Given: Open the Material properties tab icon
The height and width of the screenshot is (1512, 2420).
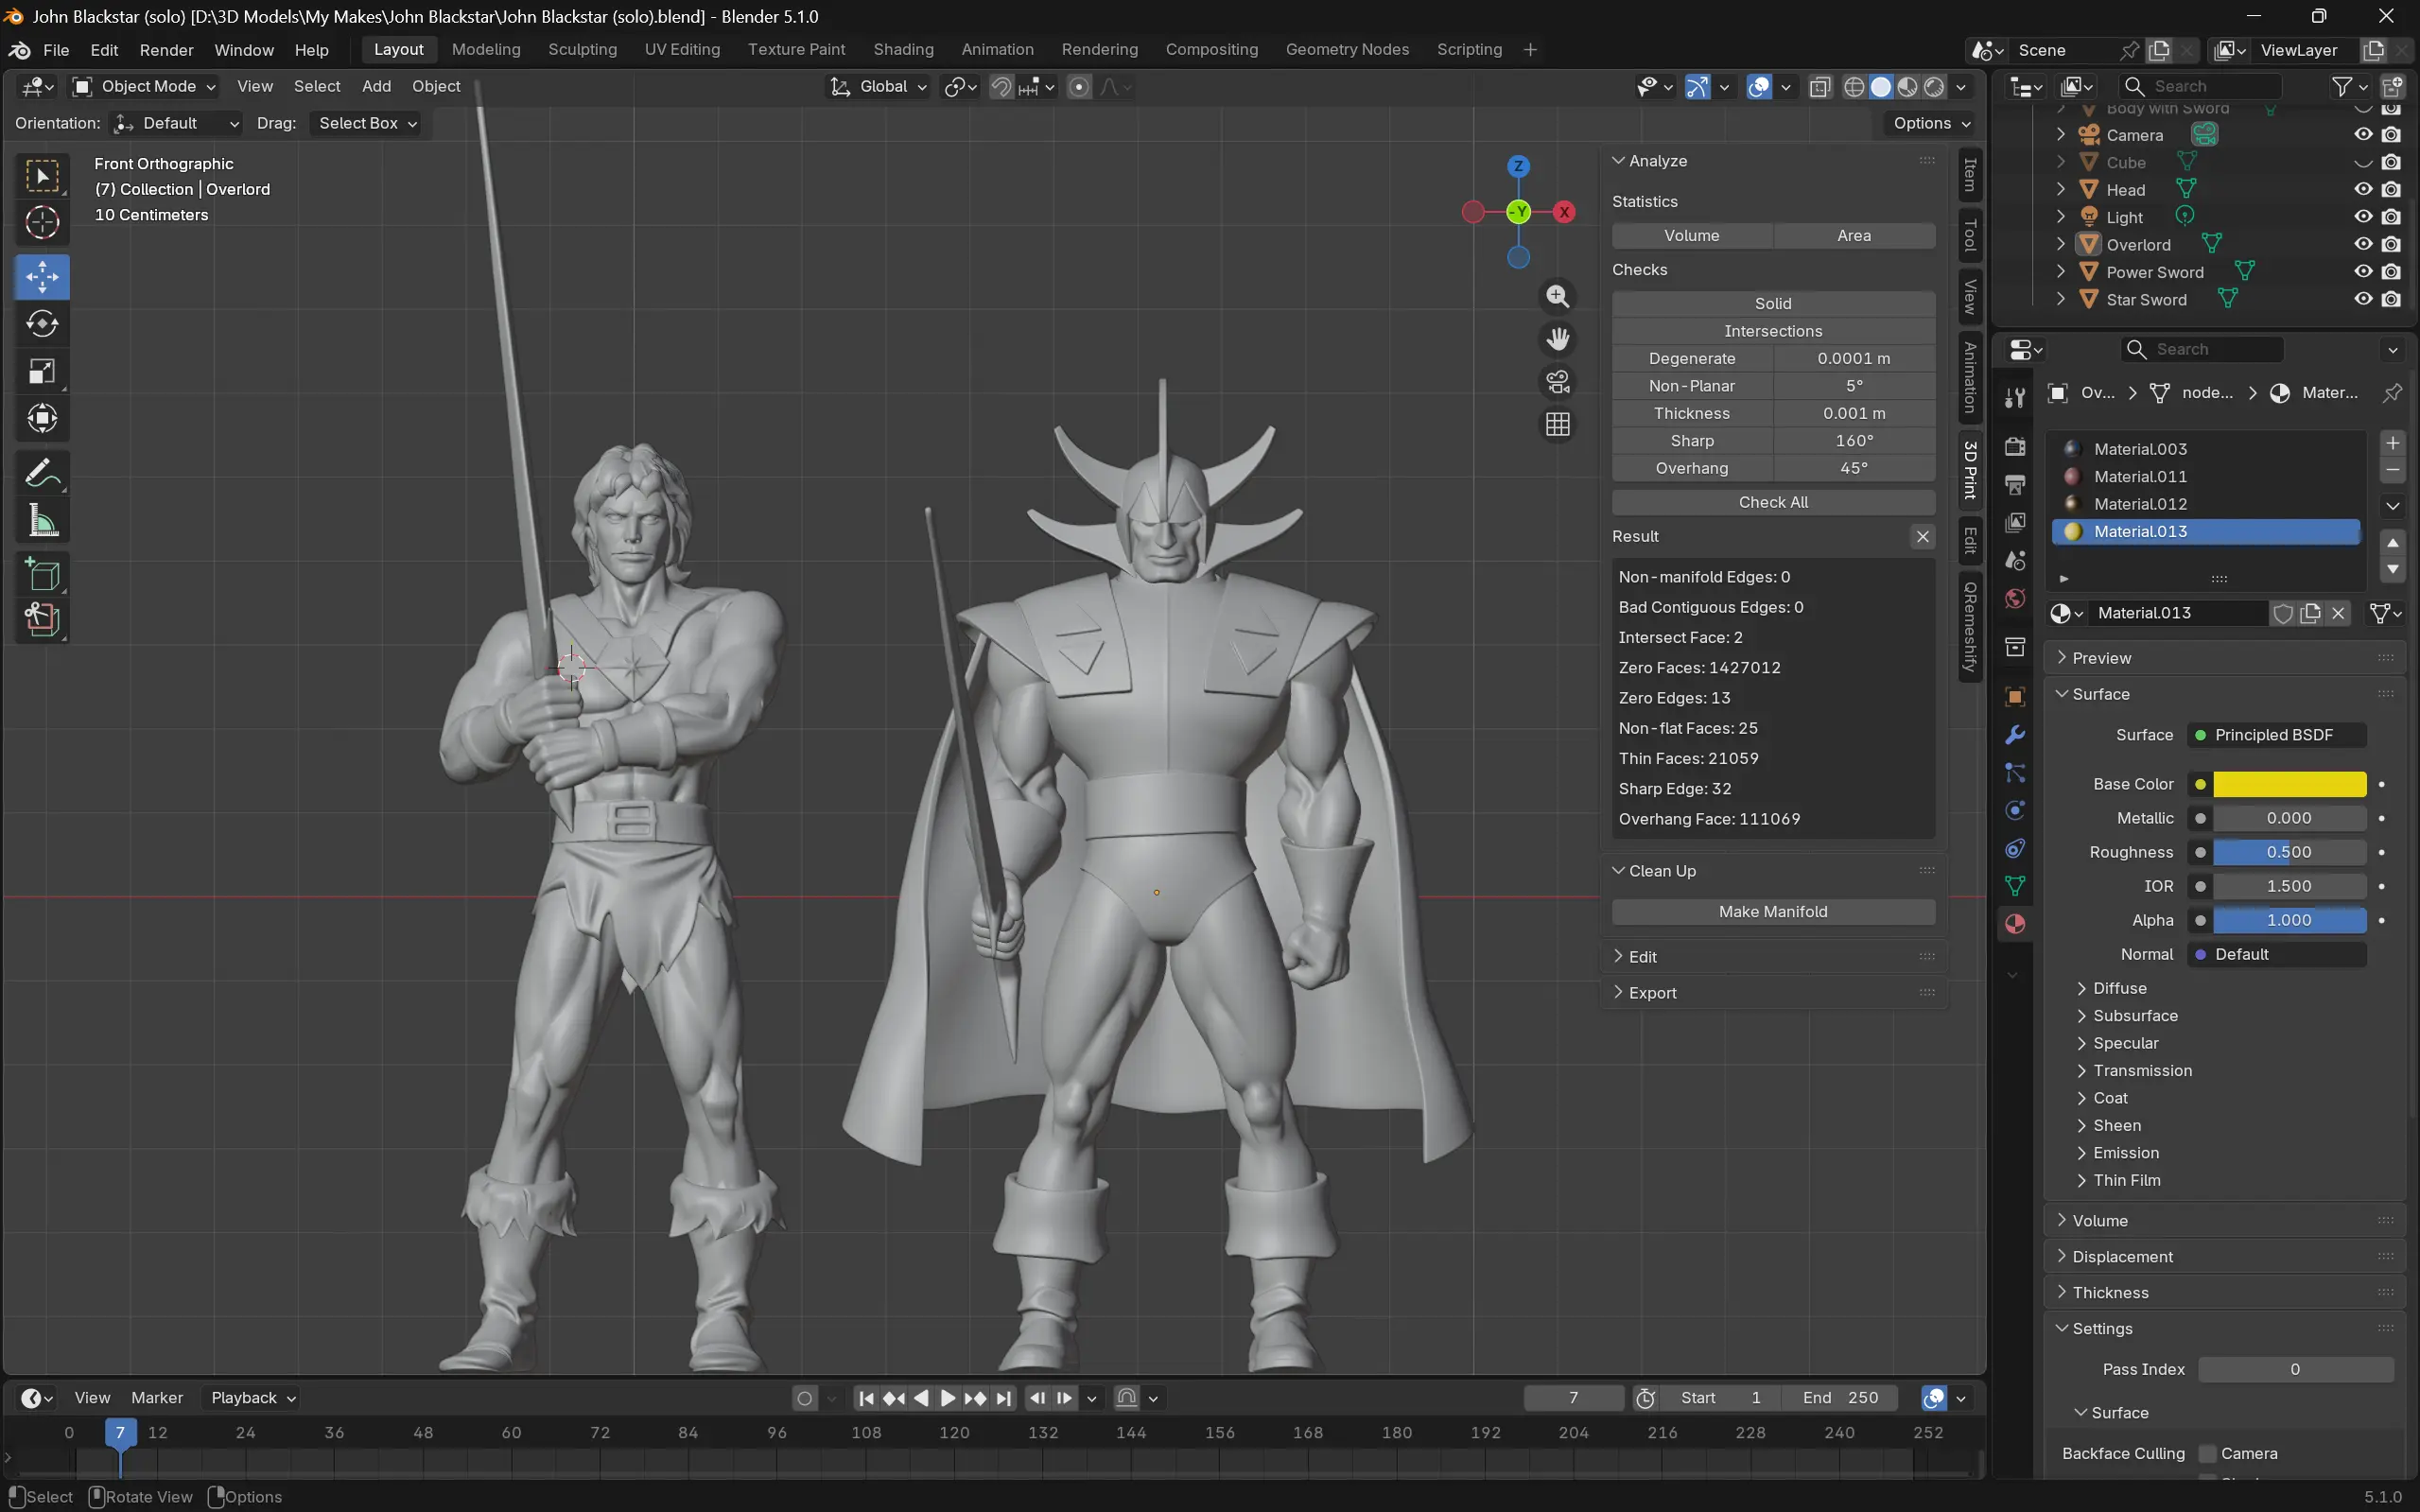Looking at the screenshot, I should coord(2015,924).
